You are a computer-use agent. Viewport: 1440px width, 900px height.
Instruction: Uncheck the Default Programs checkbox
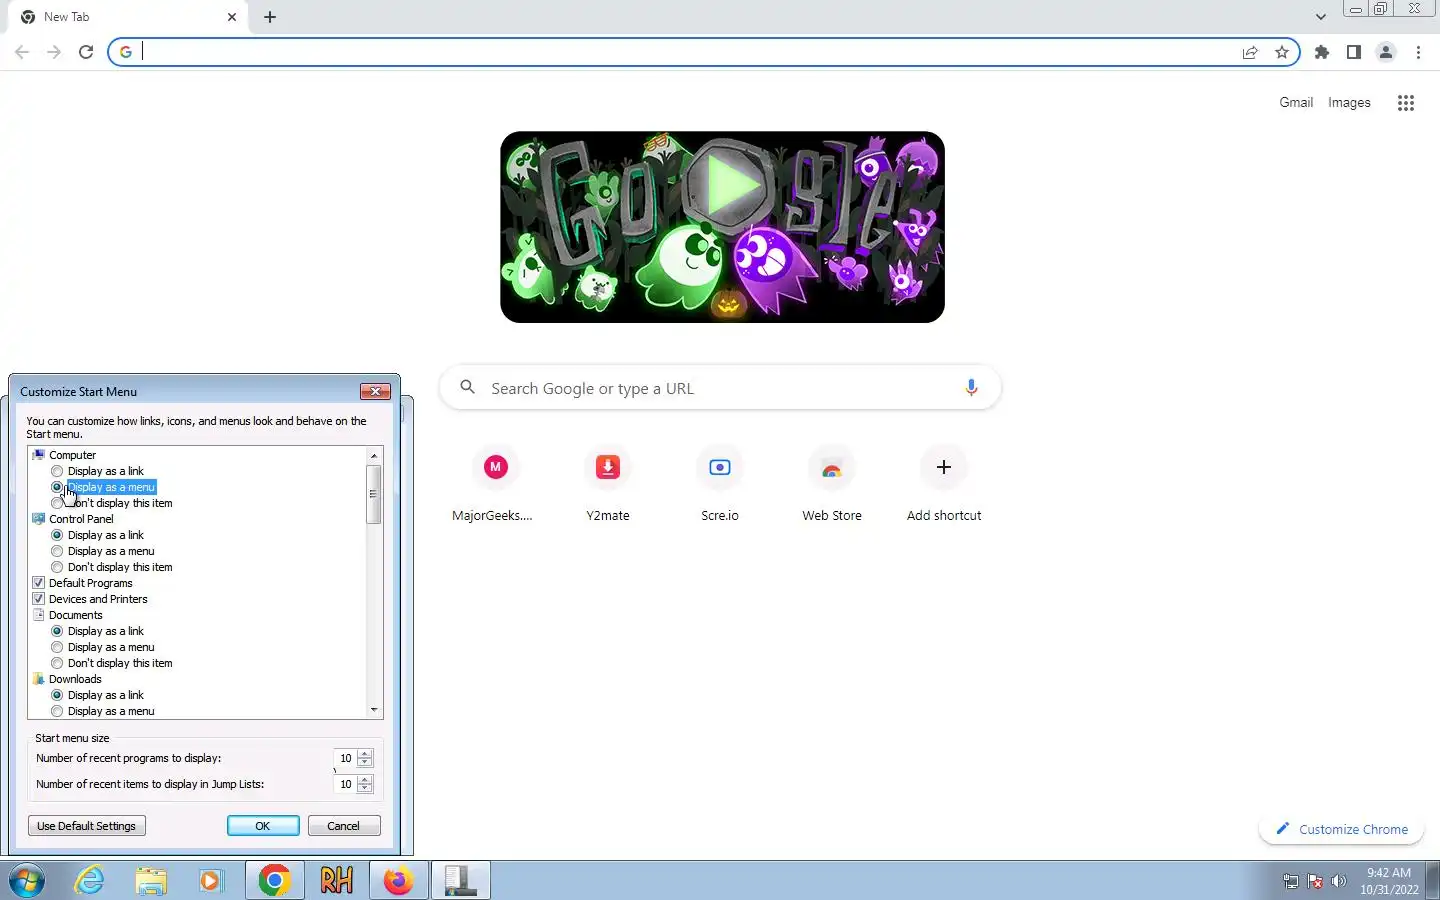coord(39,583)
